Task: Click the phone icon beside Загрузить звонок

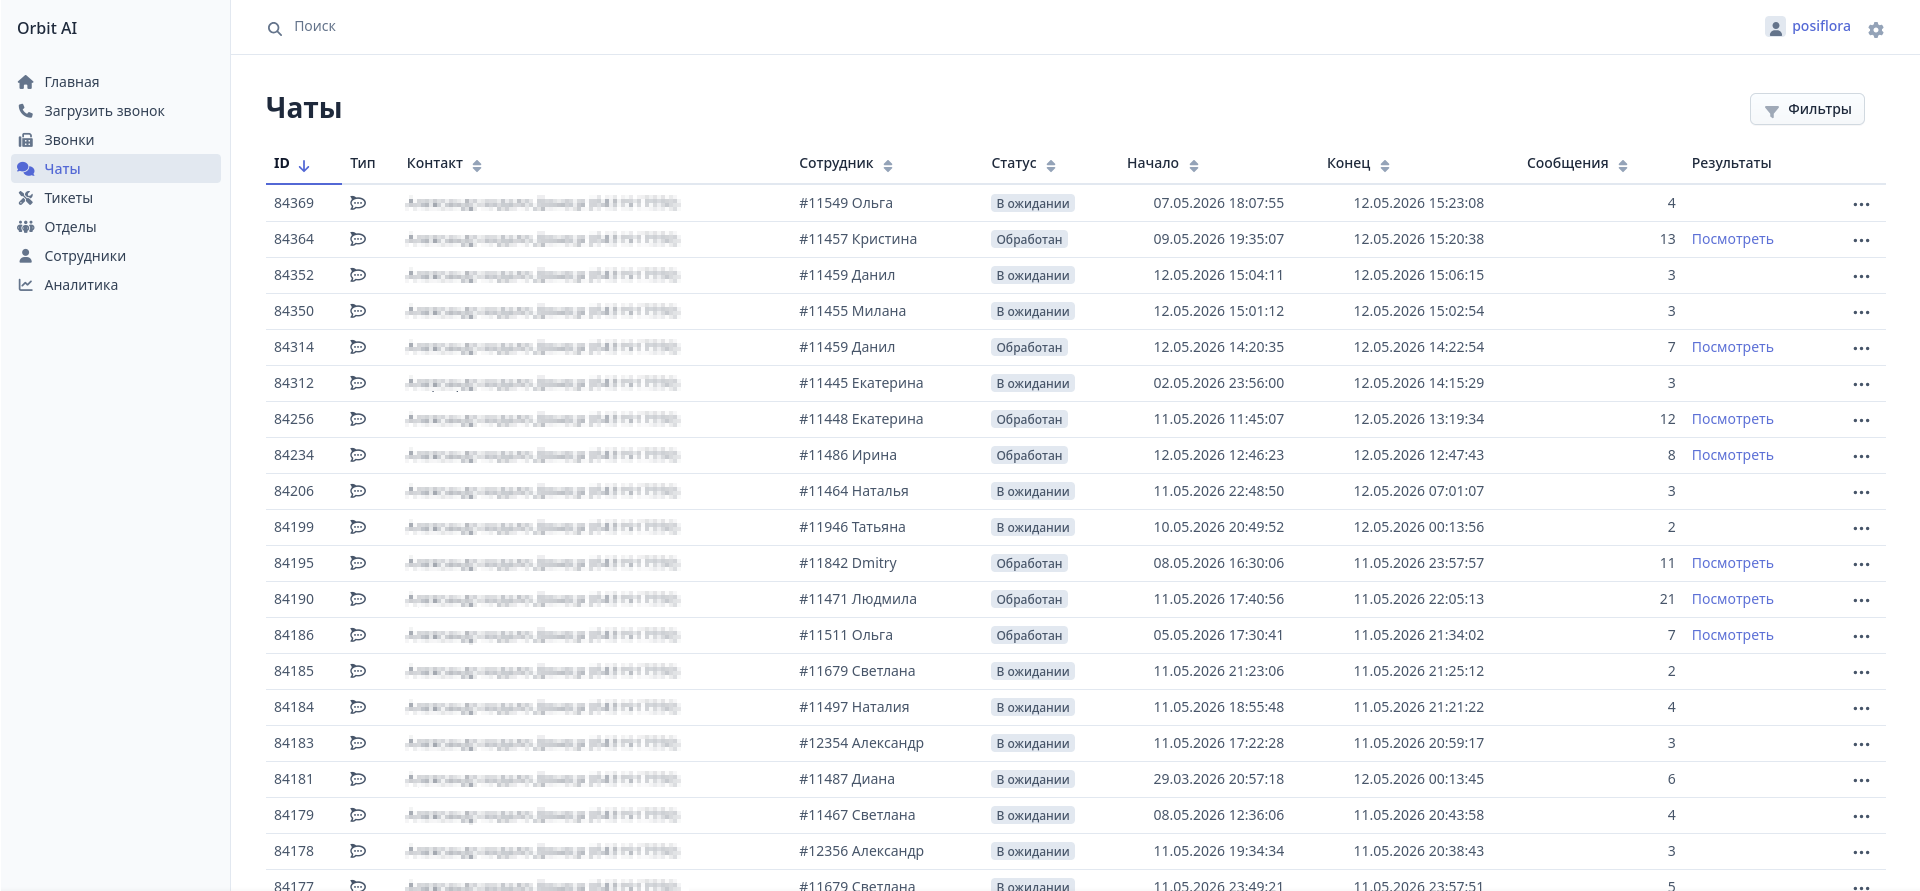Action: pos(26,111)
